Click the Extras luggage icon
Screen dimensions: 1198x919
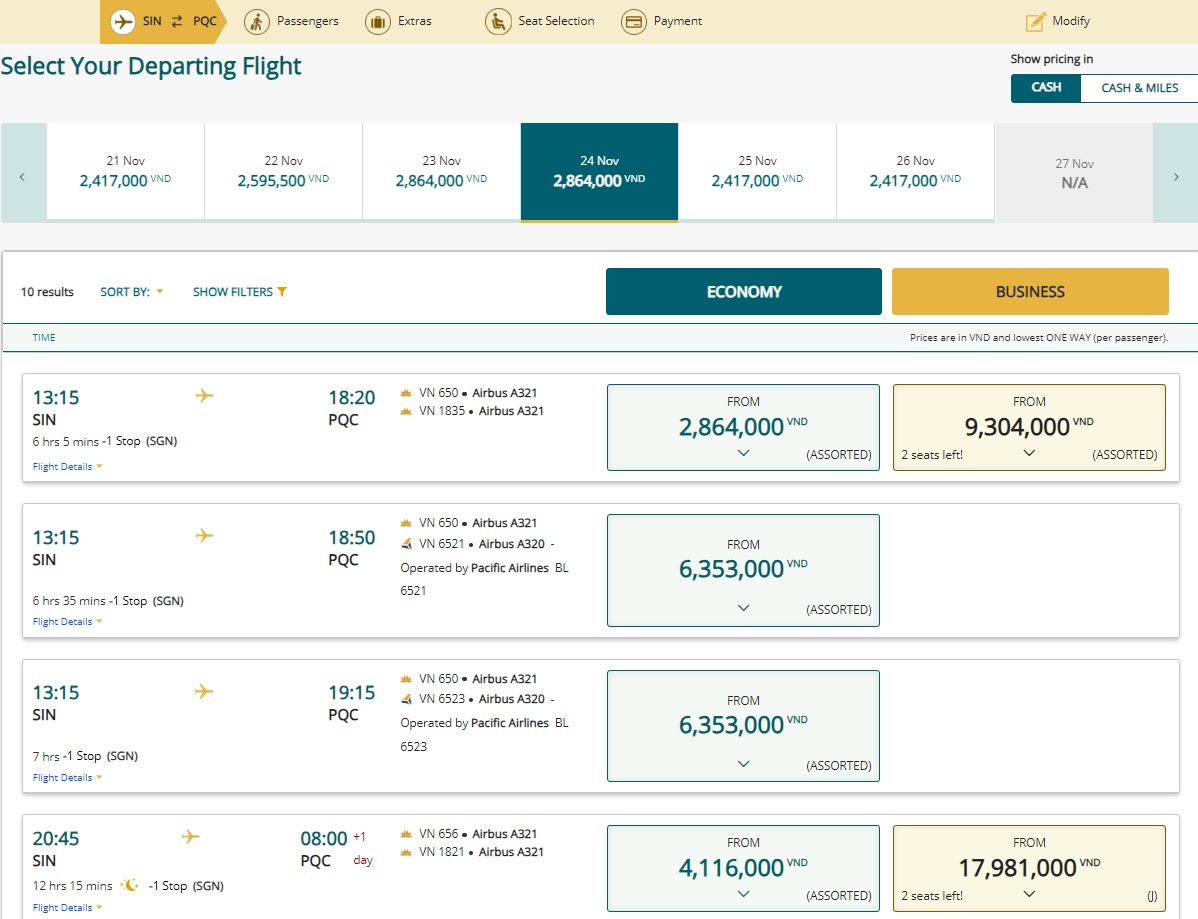click(x=377, y=21)
